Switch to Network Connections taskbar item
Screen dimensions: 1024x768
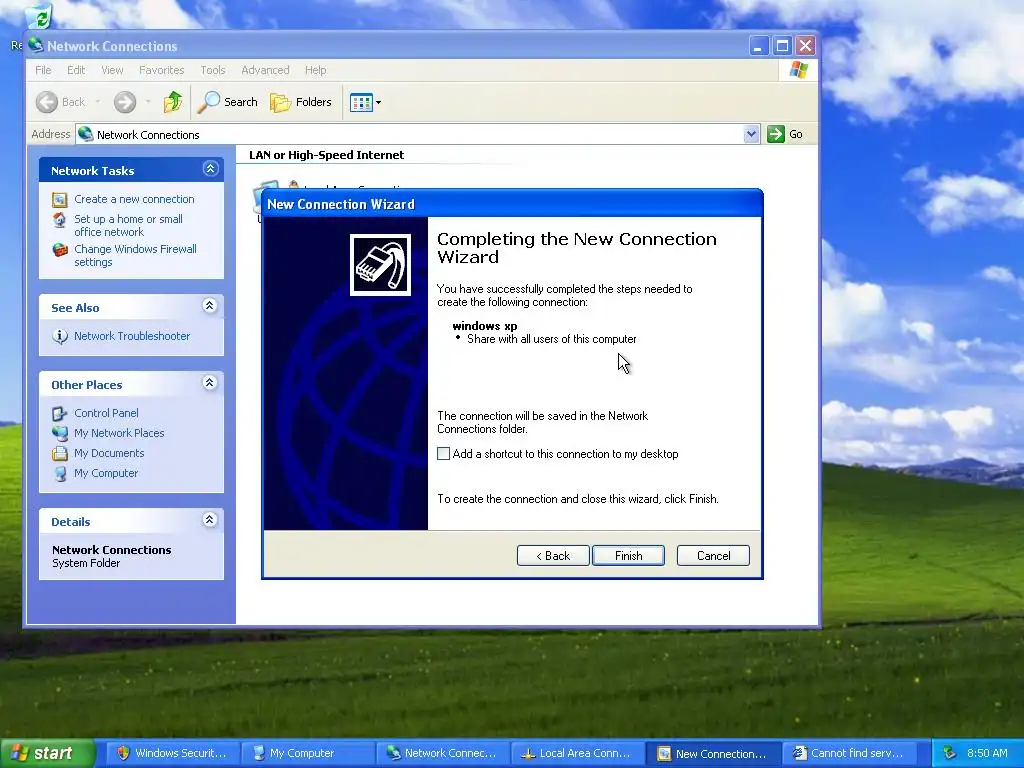pos(441,754)
